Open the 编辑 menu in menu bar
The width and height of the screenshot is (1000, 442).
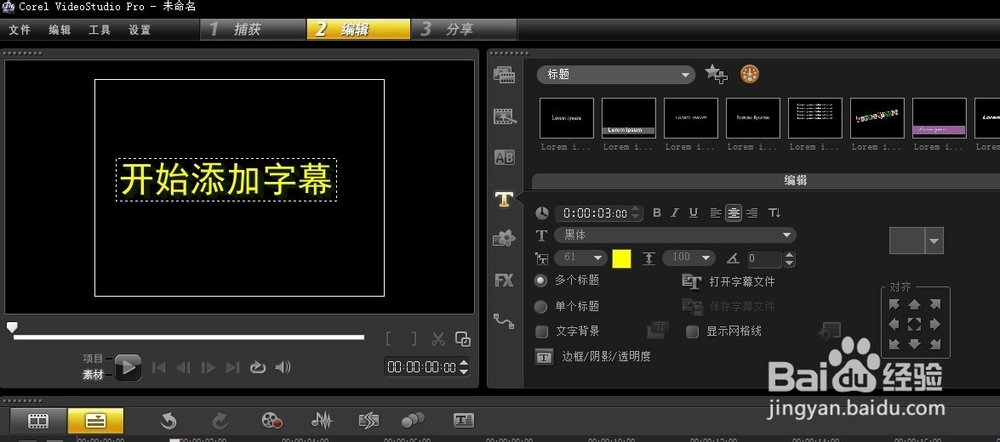tap(59, 30)
